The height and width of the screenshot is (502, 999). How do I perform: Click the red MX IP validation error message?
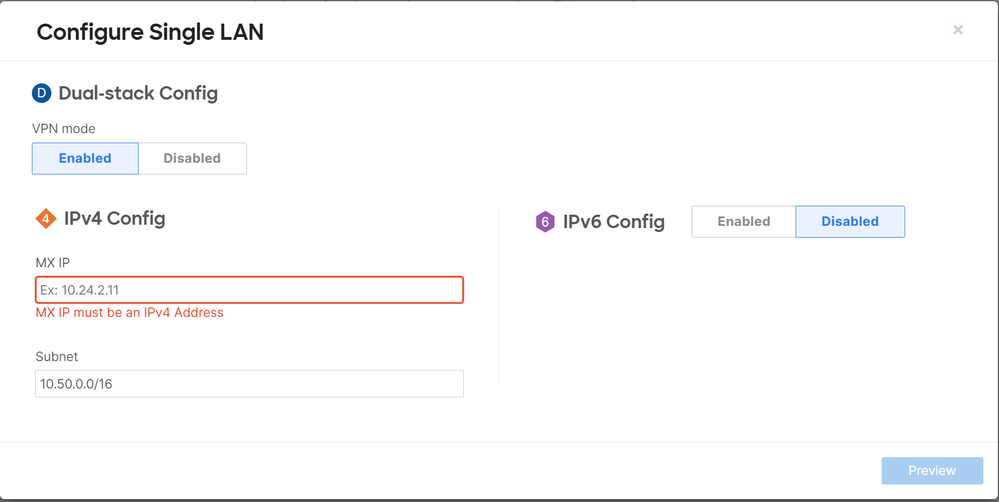129,313
